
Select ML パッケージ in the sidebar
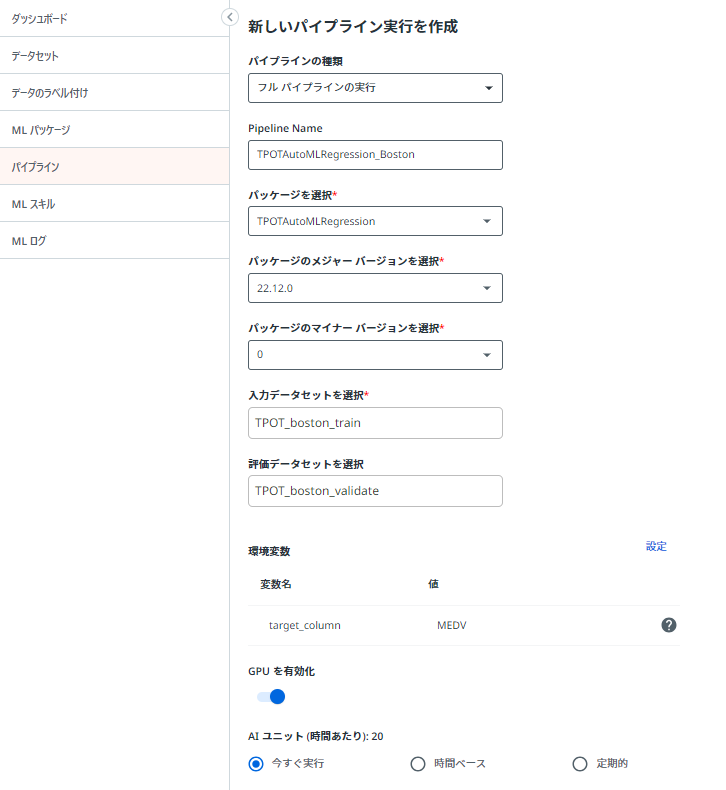[x=114, y=129]
